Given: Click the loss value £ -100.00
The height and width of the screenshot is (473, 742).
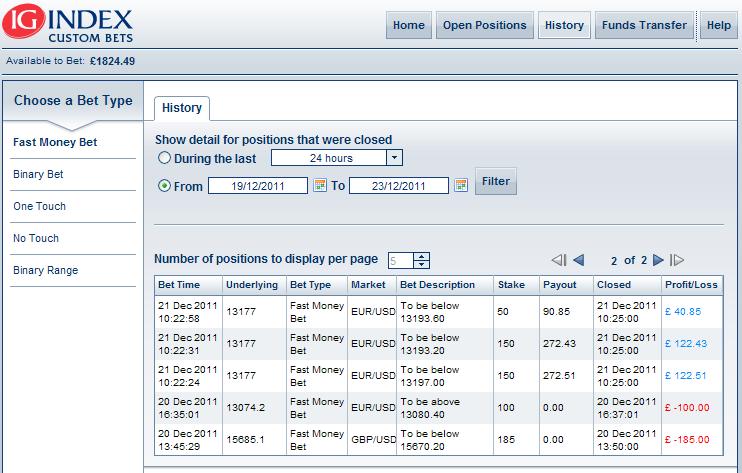Looking at the screenshot, I should point(687,408).
